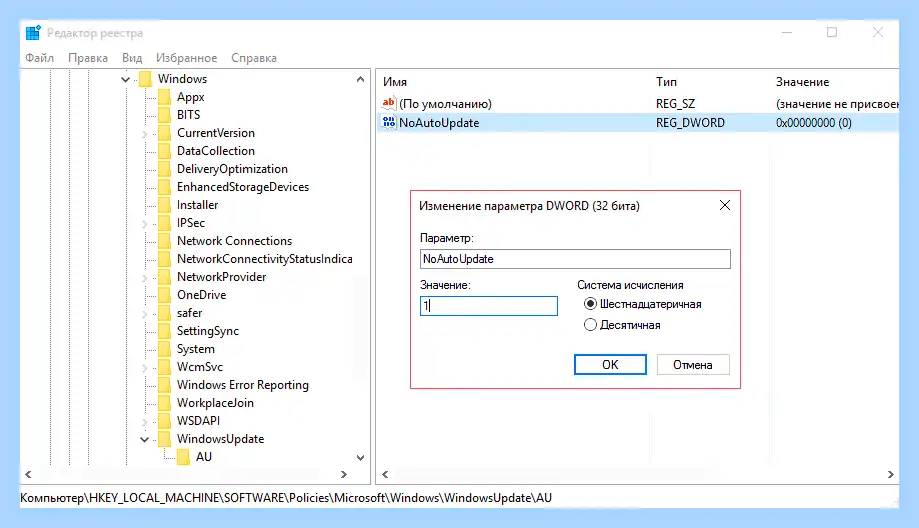Click the Отмена button in dialog
The height and width of the screenshot is (528, 919).
click(x=693, y=365)
